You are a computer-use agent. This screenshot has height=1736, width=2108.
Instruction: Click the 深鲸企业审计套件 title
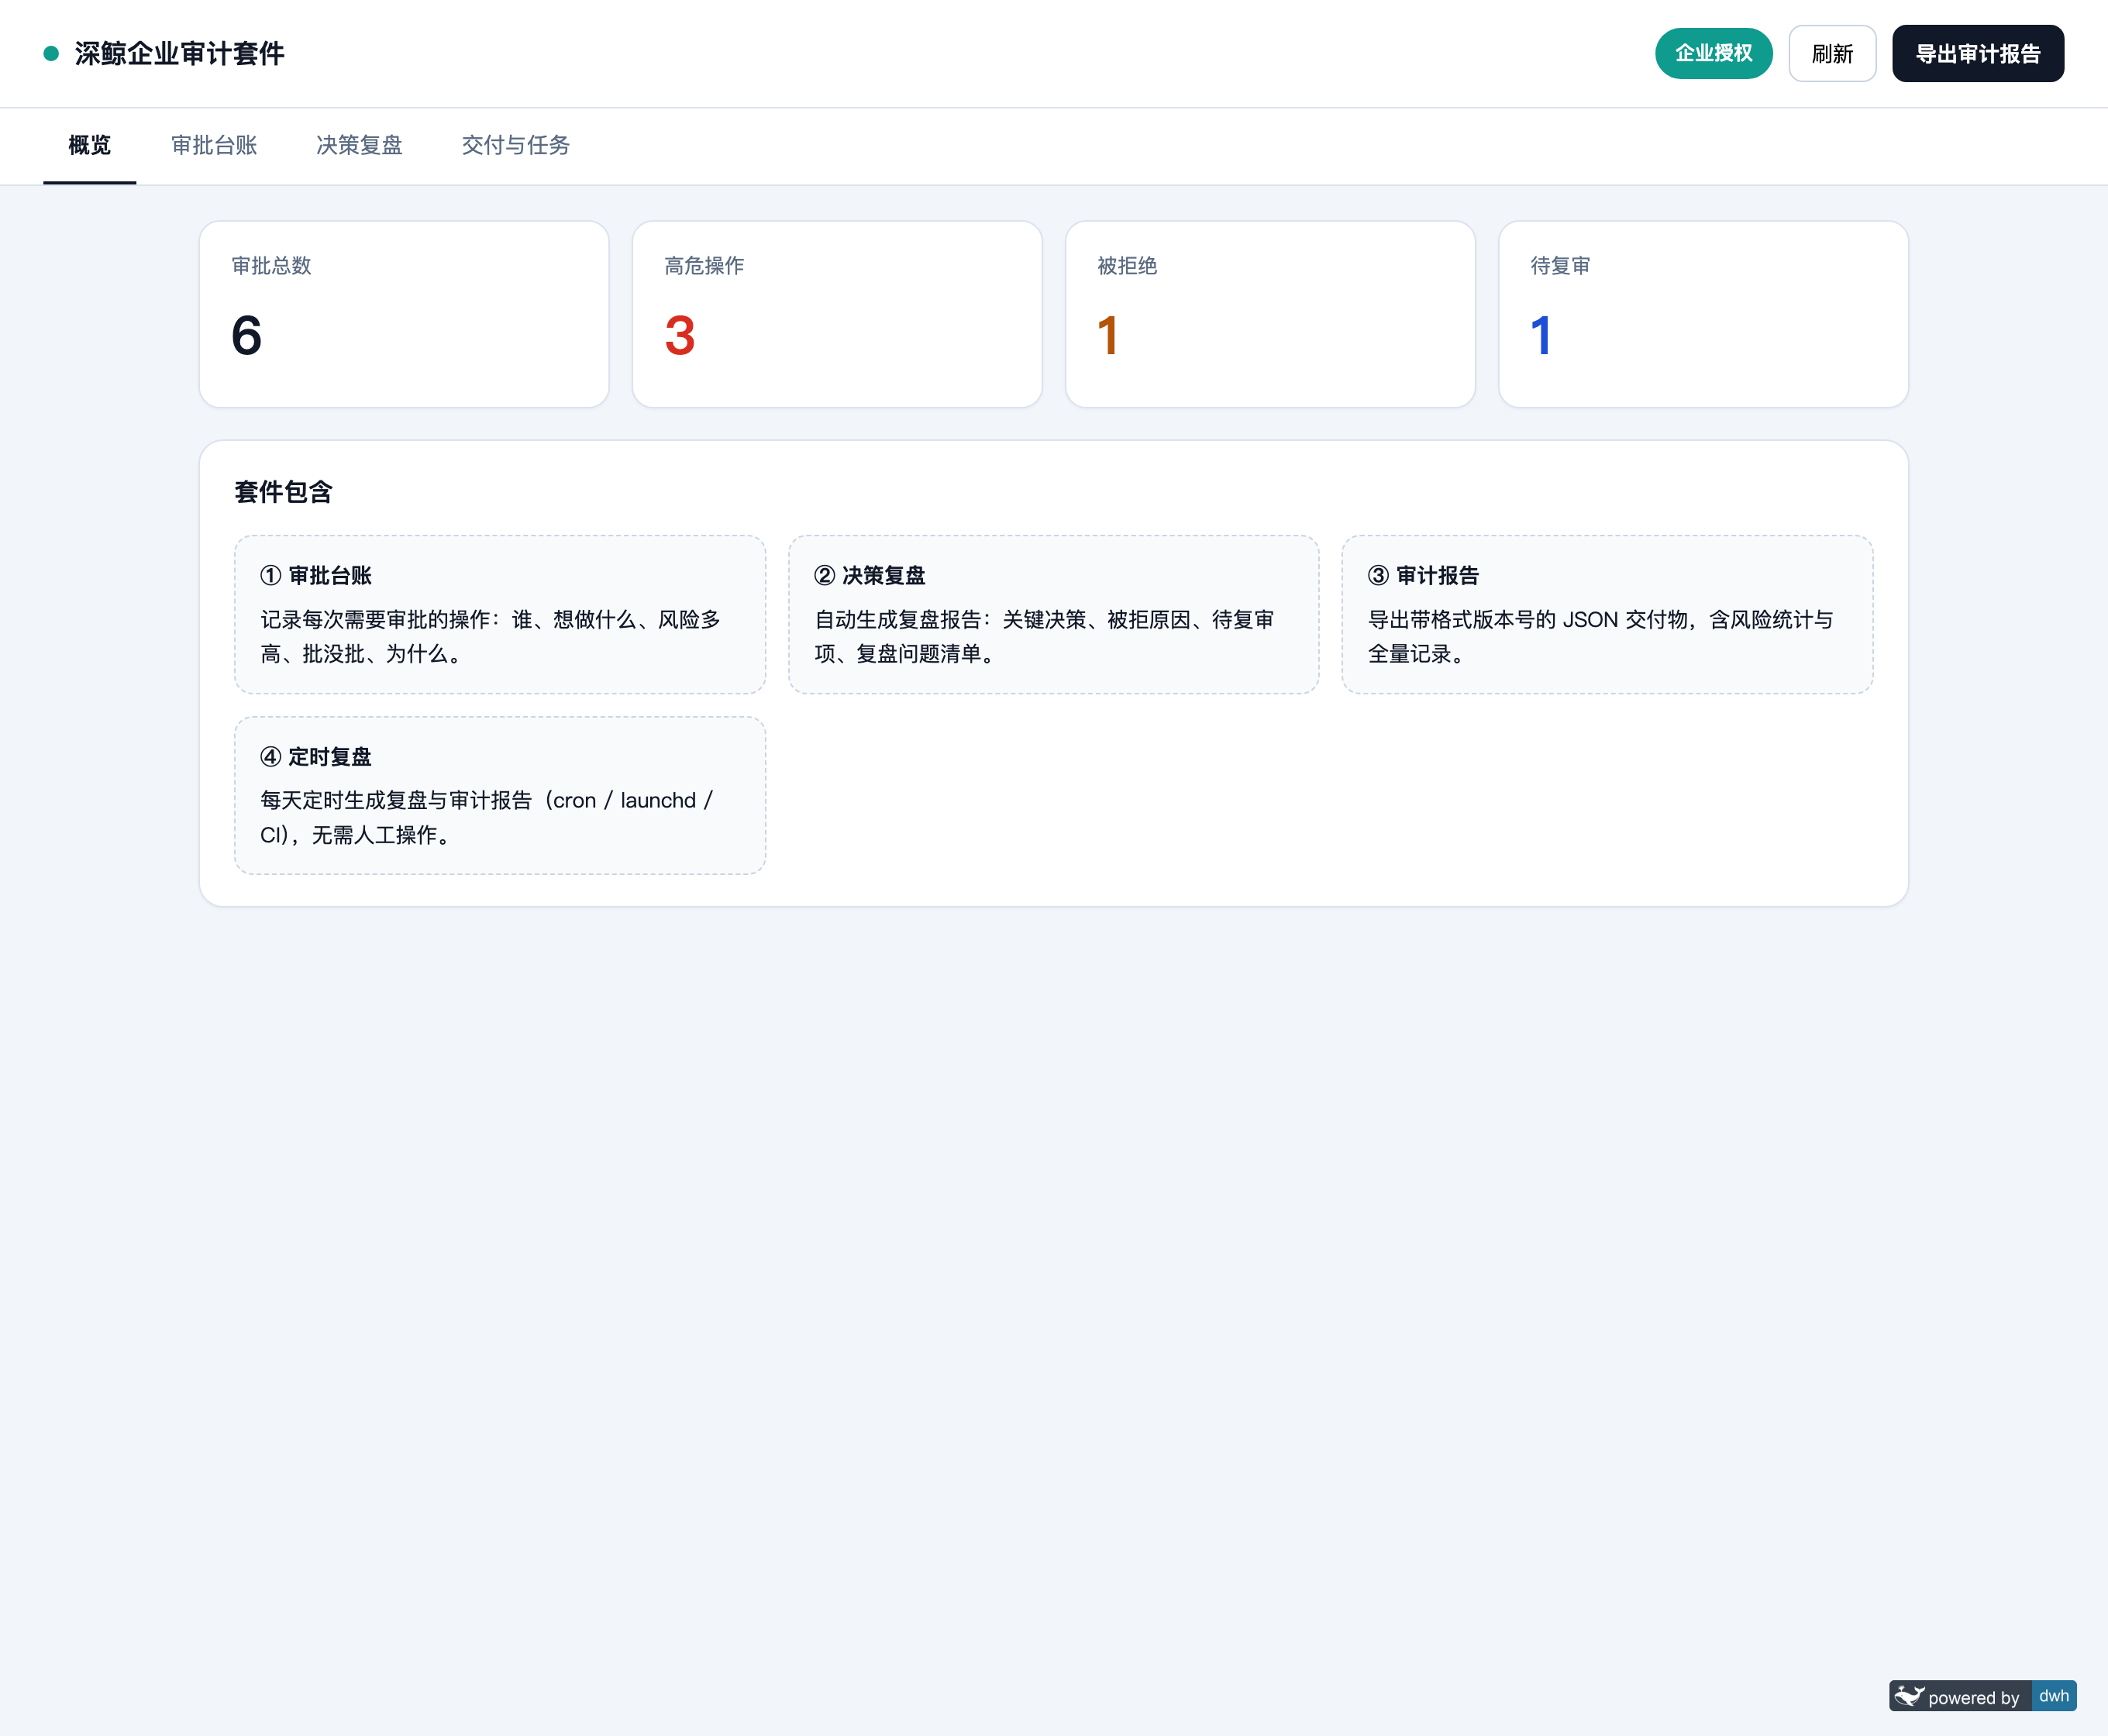(180, 53)
